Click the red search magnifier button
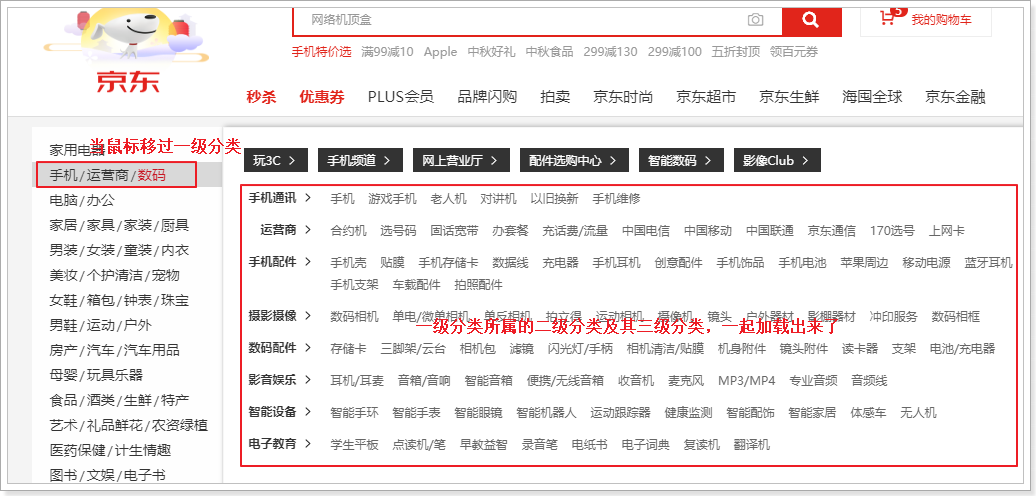Screen dimensions: 1036x496 click(811, 20)
